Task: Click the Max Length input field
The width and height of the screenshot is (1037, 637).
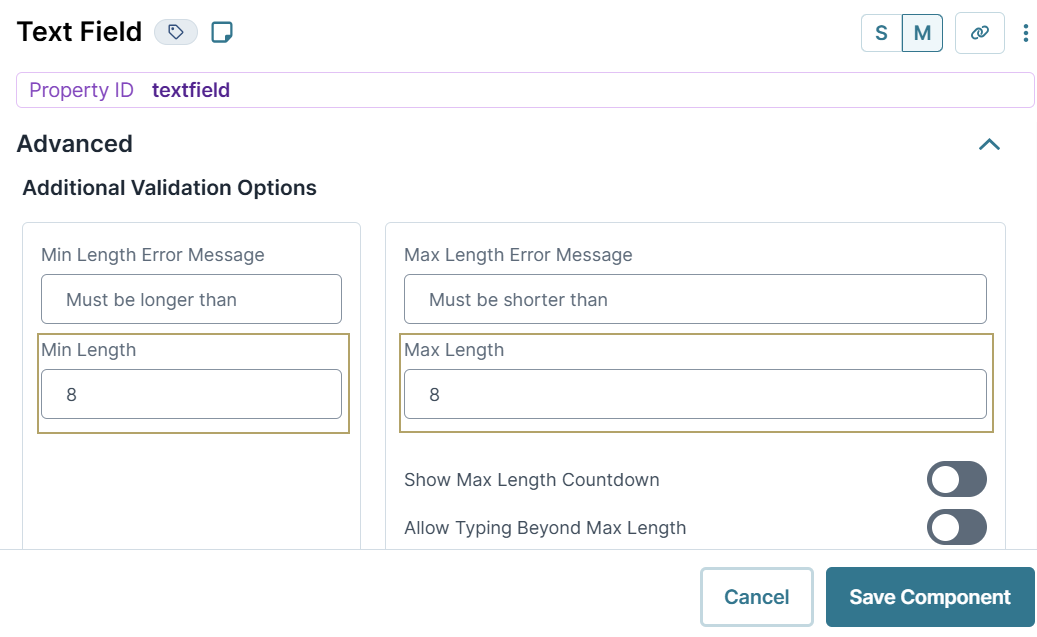Action: 695,394
